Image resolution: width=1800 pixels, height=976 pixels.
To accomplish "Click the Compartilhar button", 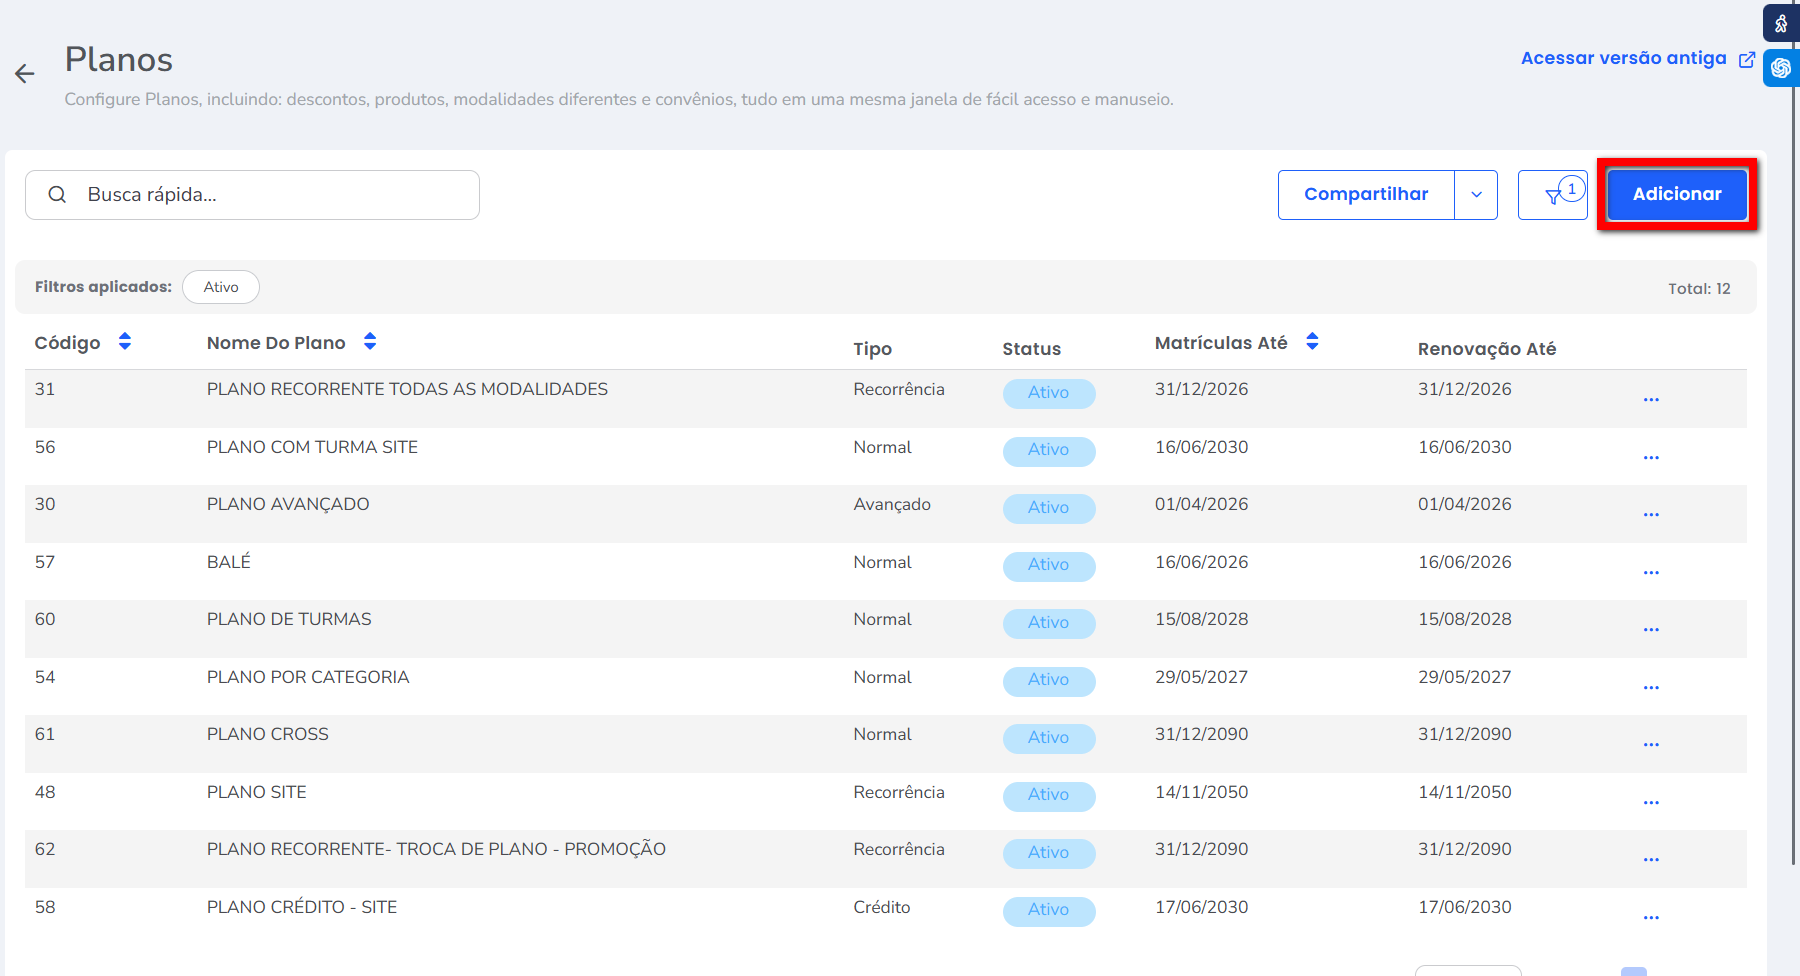I will 1366,194.
